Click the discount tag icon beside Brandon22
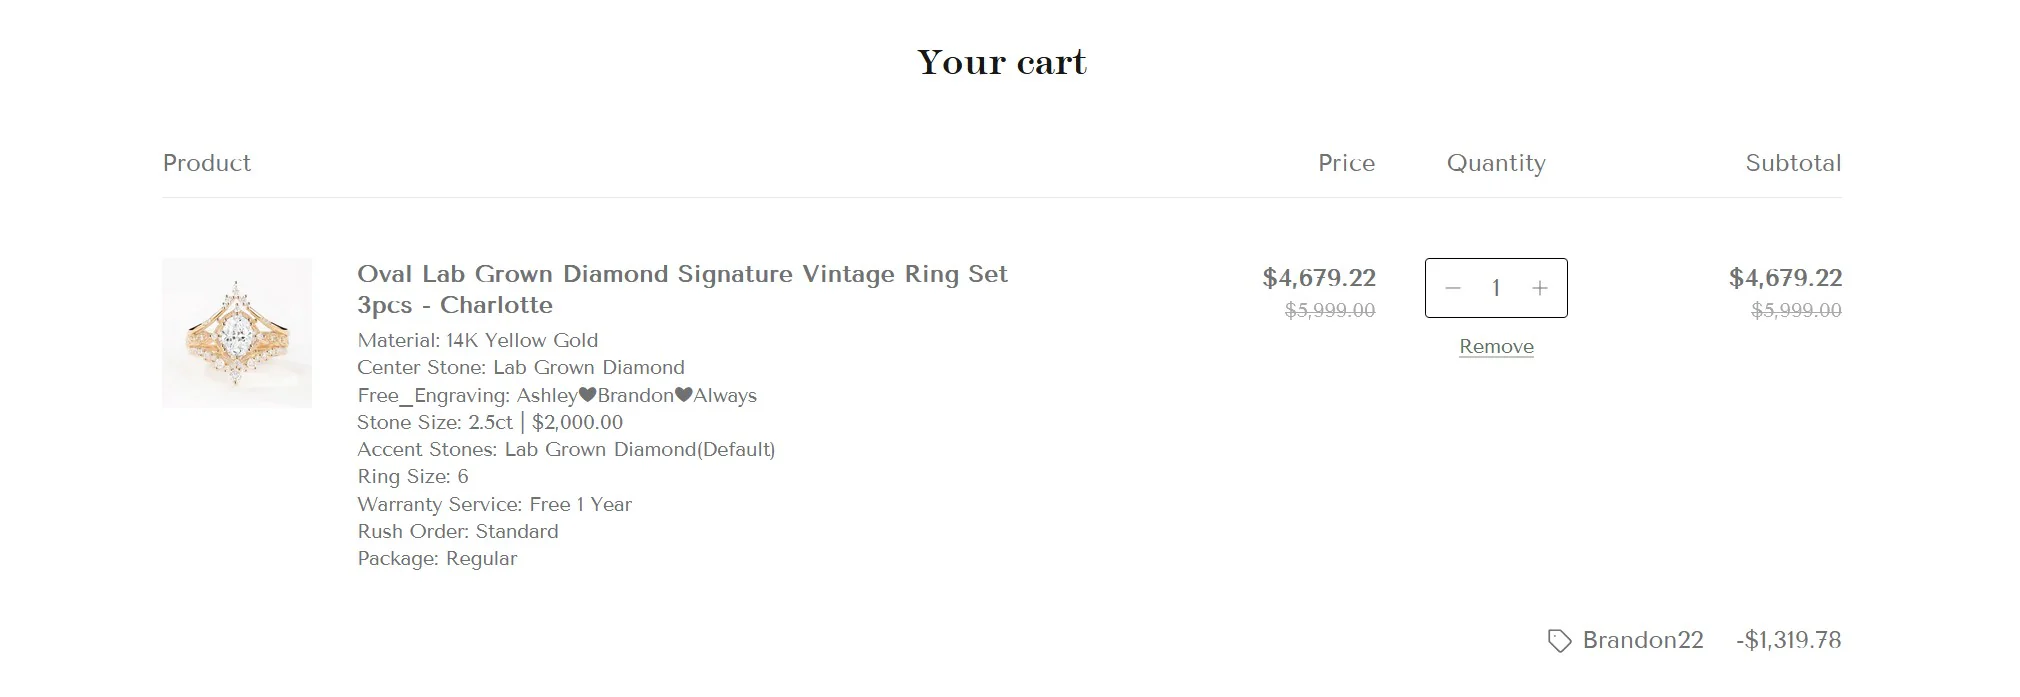The image size is (2020, 697). coord(1559,641)
